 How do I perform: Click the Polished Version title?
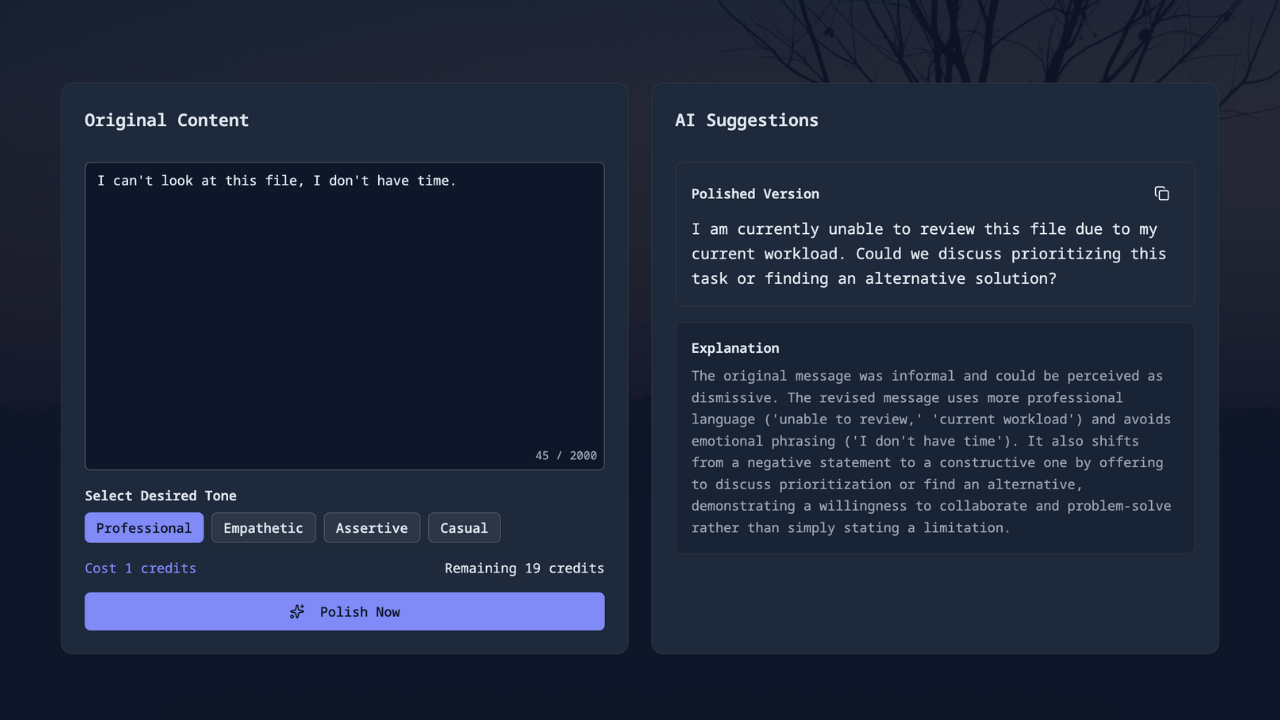pyautogui.click(x=755, y=194)
